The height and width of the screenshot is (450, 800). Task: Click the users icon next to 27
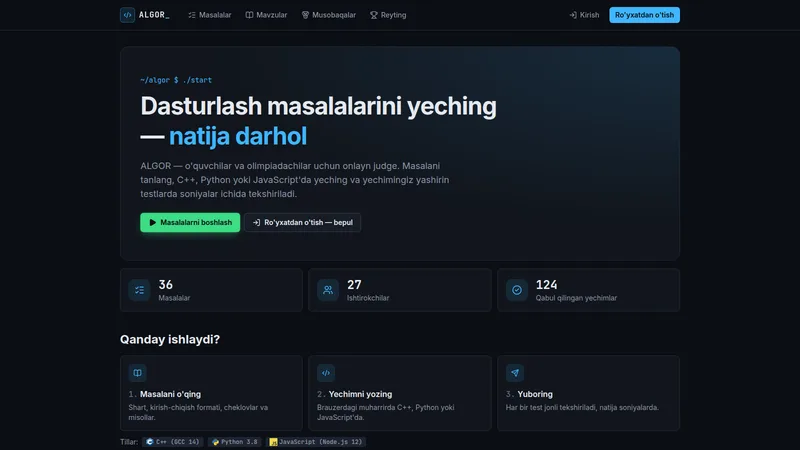click(328, 290)
